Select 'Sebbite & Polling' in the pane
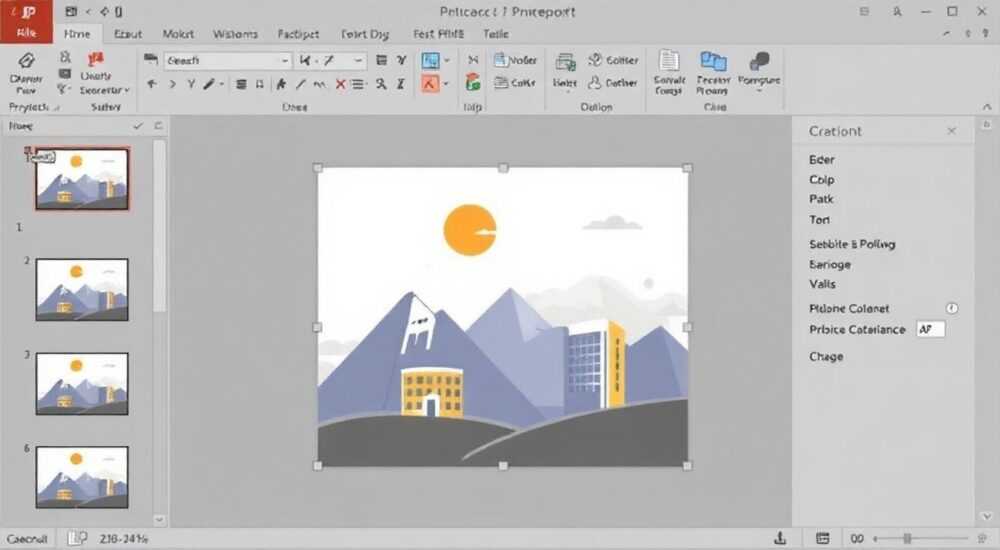The image size is (1000, 550). point(852,244)
